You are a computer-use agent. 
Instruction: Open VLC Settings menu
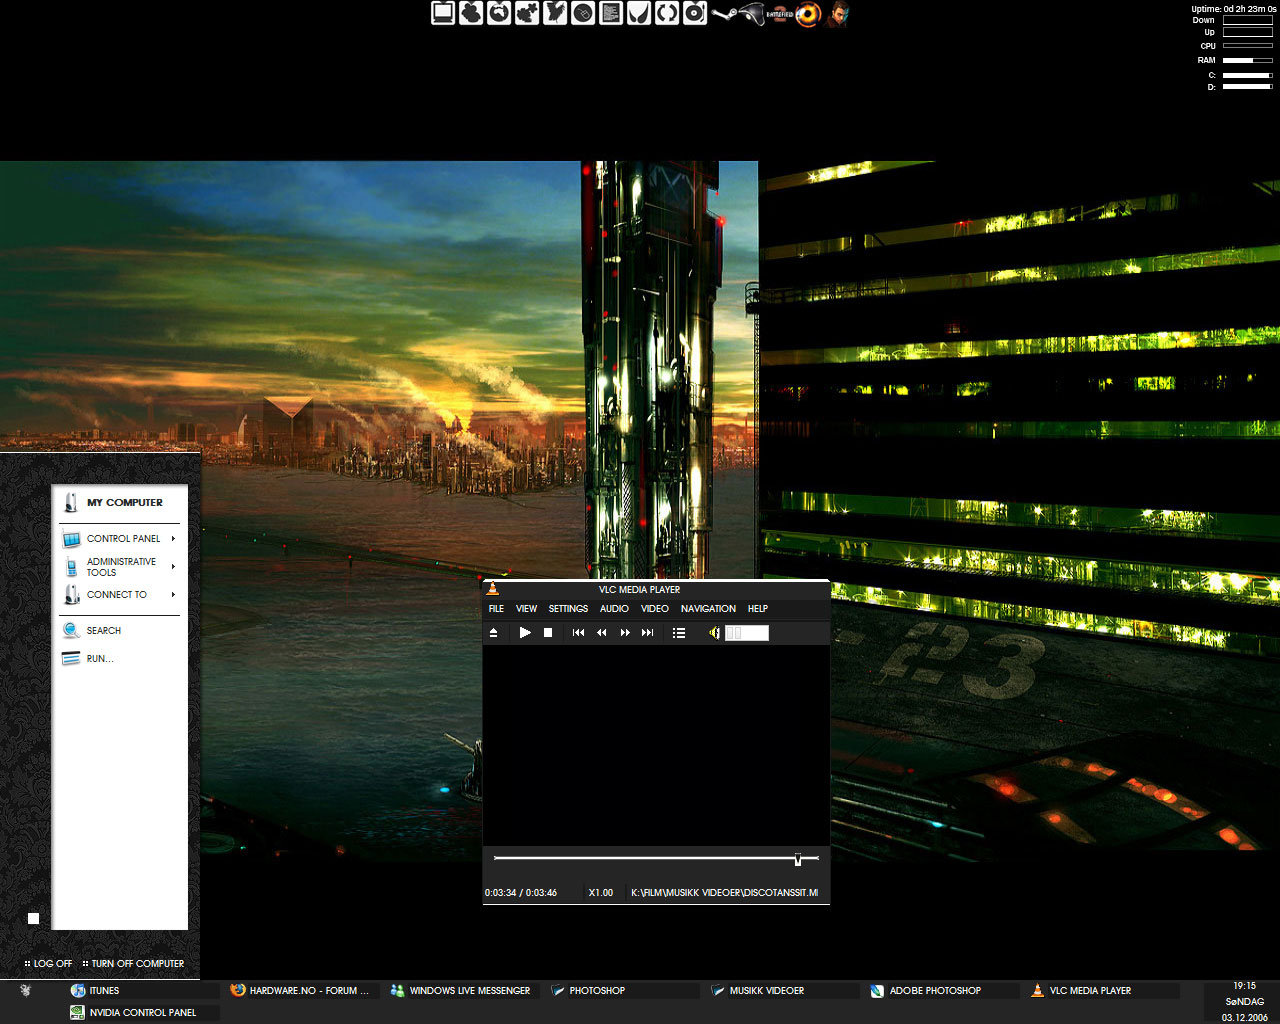pyautogui.click(x=568, y=609)
